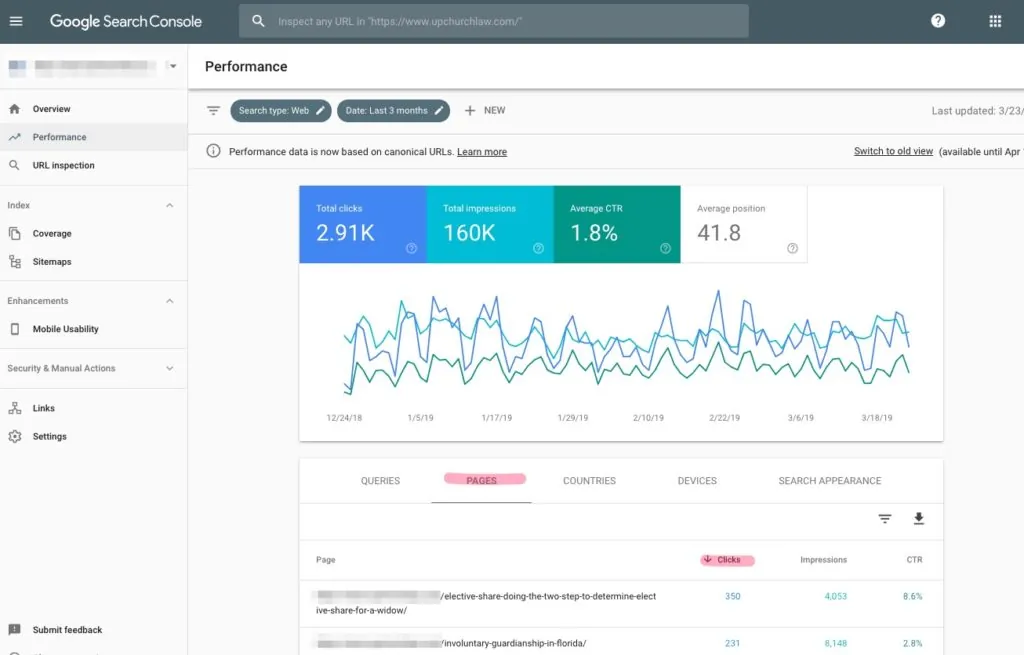Open the Google apps grid
This screenshot has height=655, width=1024.
pos(994,21)
